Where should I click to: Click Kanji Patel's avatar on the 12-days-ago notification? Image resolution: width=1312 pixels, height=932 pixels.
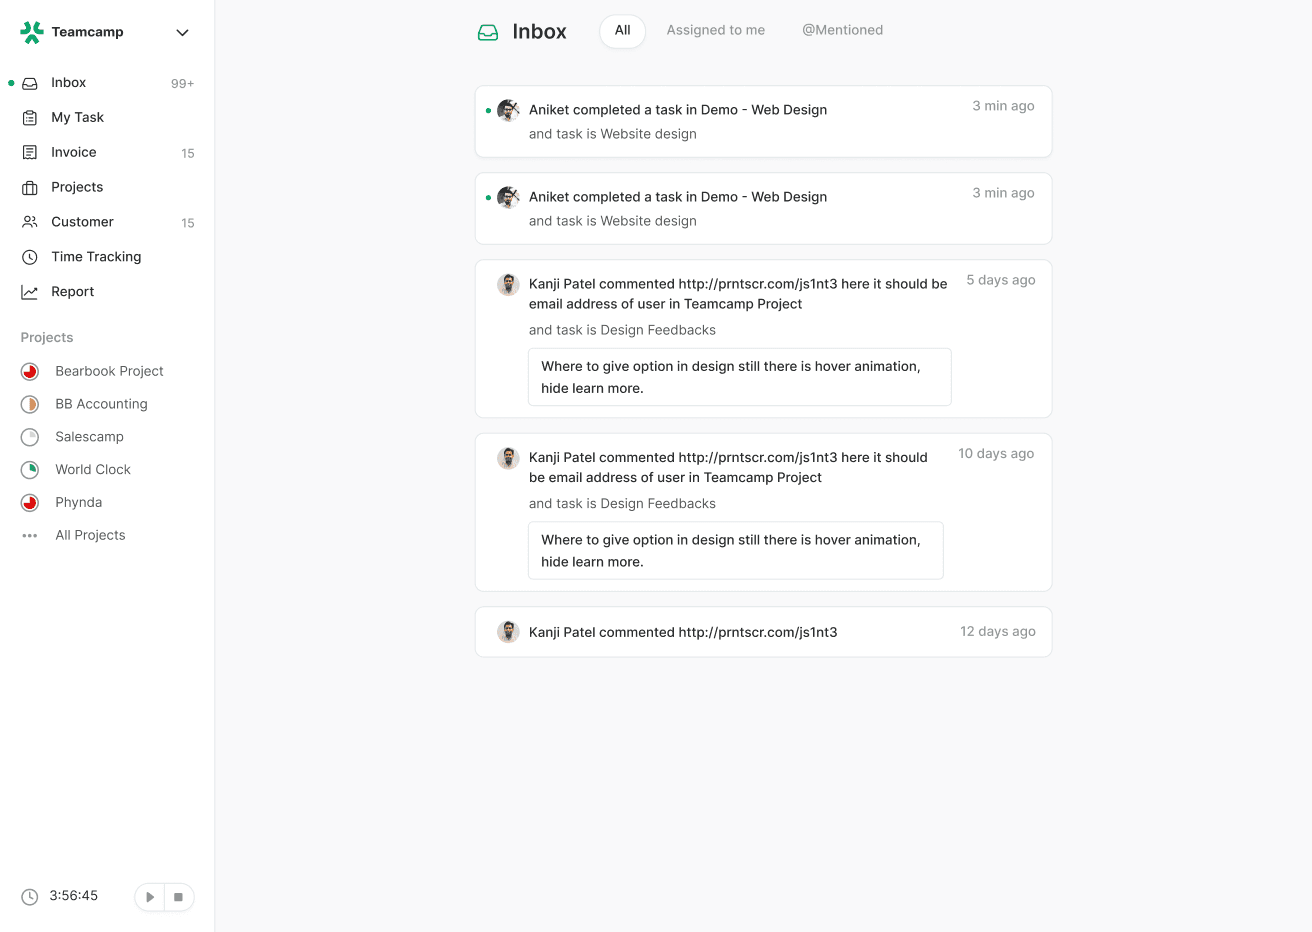tap(508, 632)
